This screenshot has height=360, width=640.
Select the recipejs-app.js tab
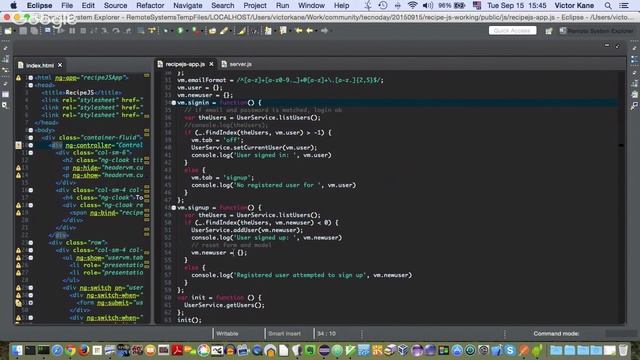[x=184, y=64]
